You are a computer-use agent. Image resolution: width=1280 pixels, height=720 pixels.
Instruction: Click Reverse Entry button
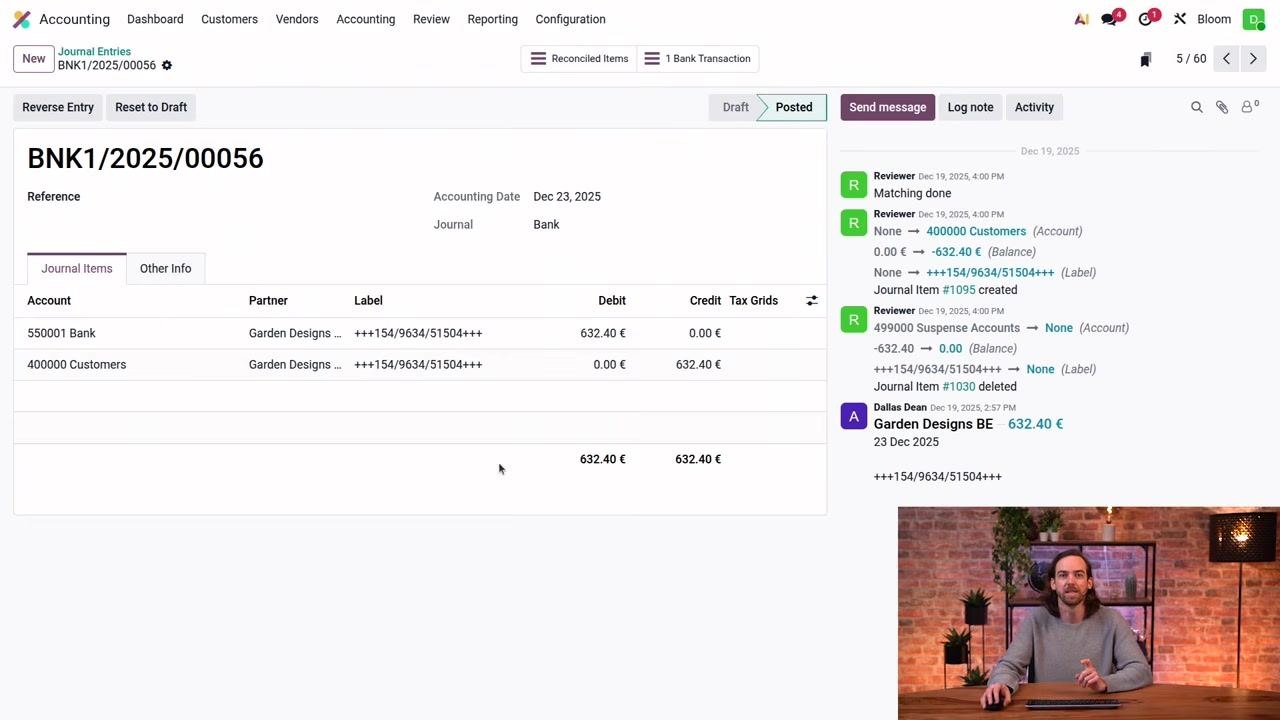(58, 107)
